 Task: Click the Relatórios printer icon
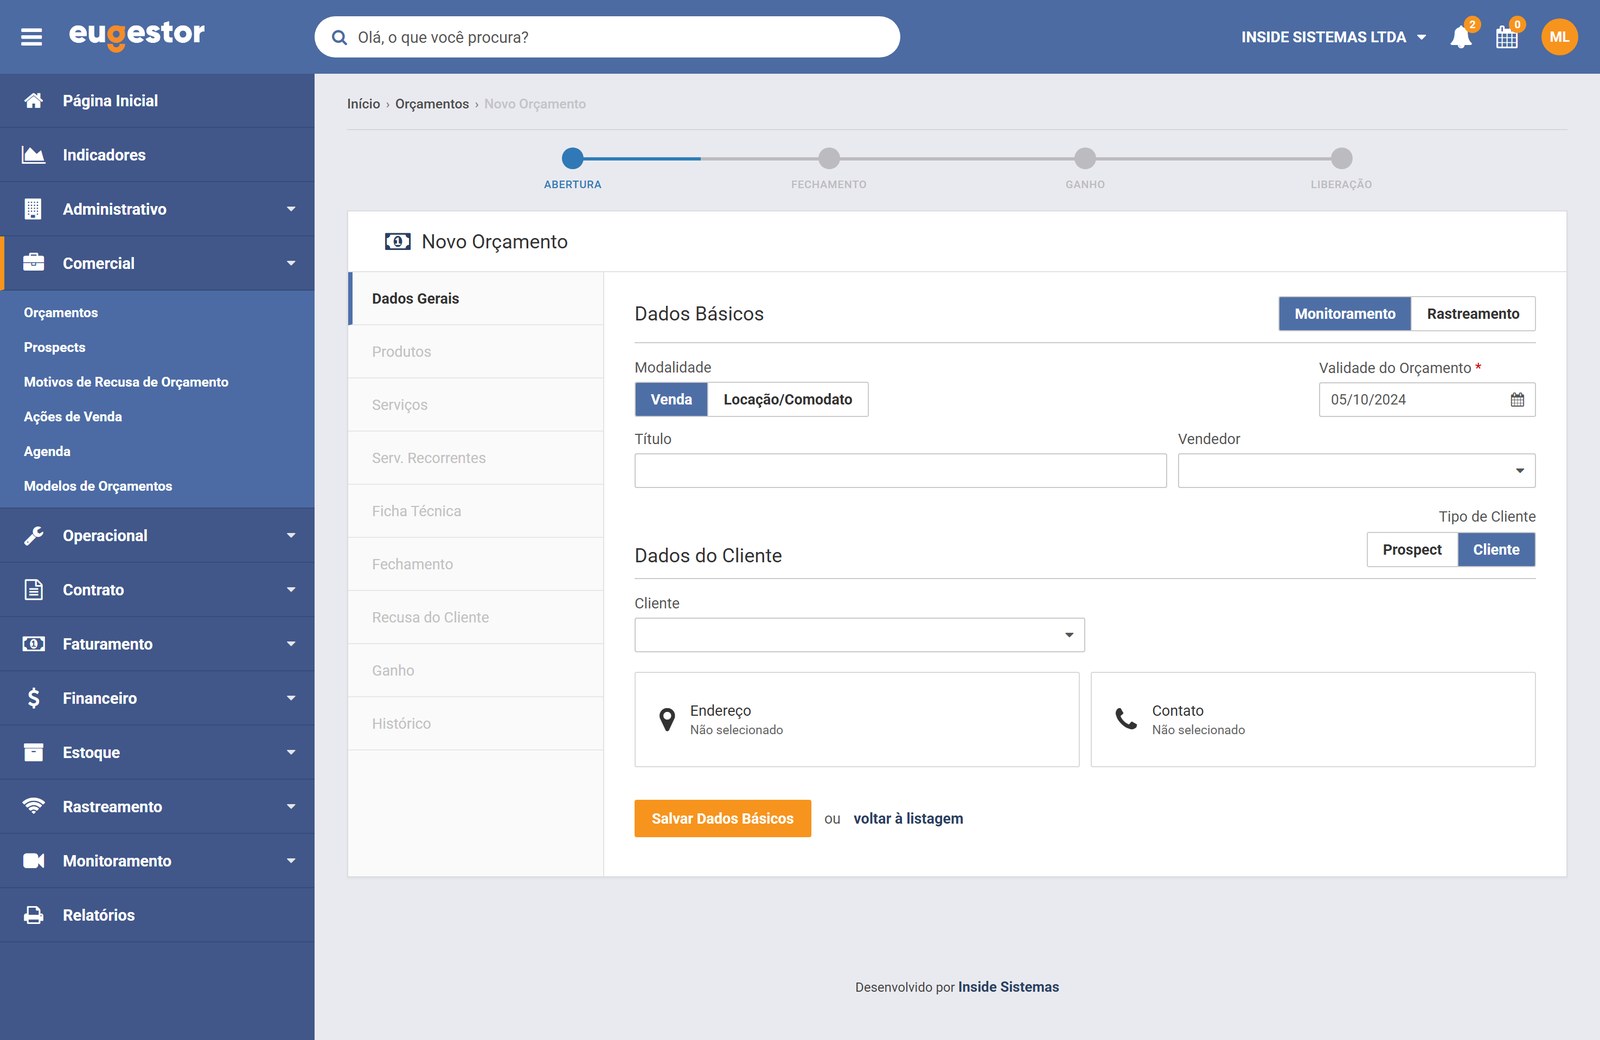coord(33,915)
